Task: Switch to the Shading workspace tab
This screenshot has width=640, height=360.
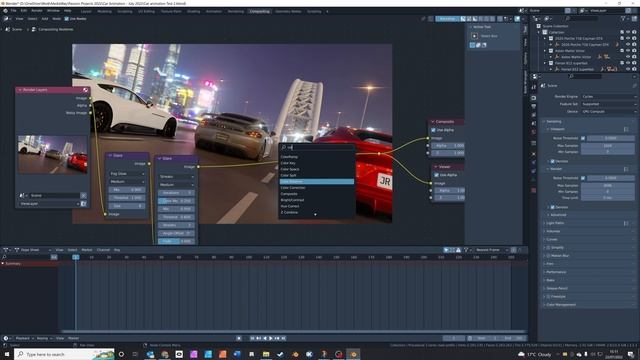Action: pyautogui.click(x=193, y=11)
